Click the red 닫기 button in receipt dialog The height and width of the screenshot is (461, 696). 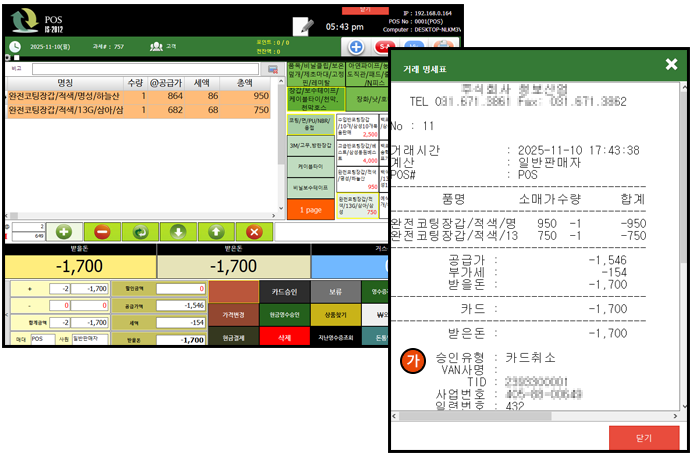tap(644, 437)
